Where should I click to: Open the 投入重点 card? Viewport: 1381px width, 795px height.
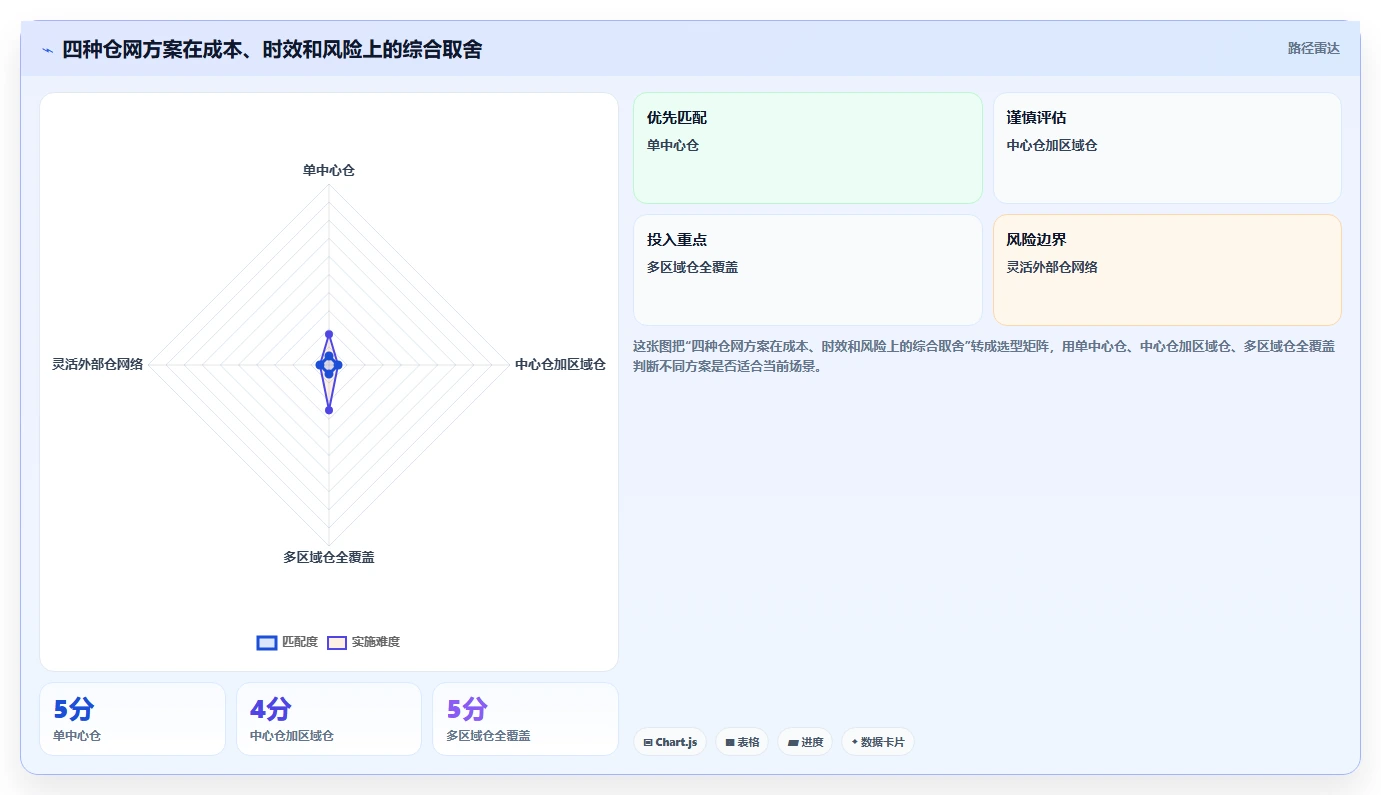pos(808,270)
